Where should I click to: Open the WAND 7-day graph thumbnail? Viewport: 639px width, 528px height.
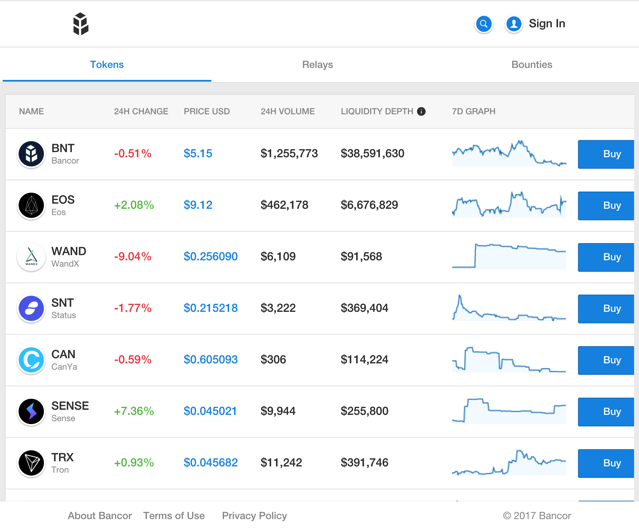(x=509, y=256)
